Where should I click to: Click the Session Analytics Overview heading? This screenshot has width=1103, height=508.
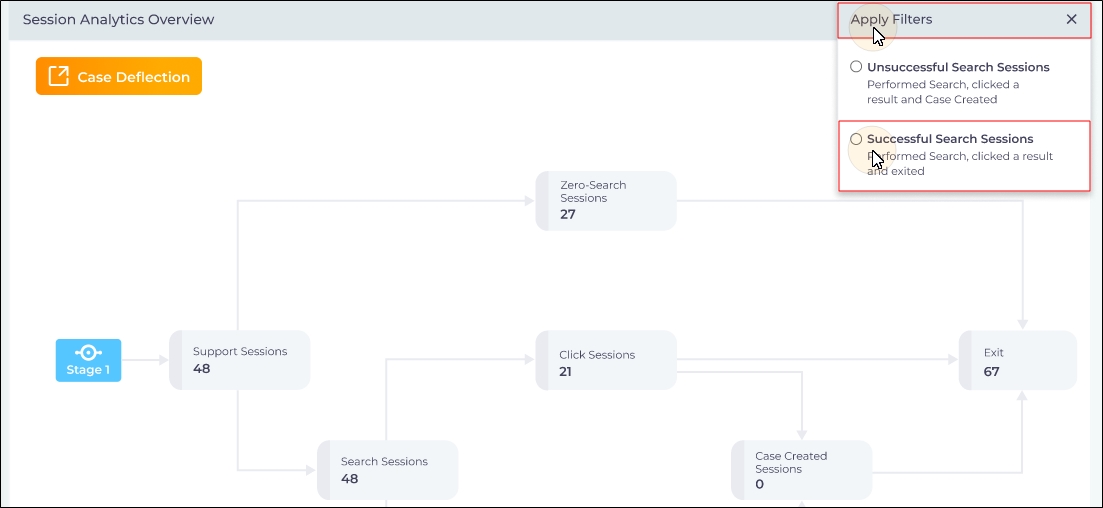pos(118,20)
